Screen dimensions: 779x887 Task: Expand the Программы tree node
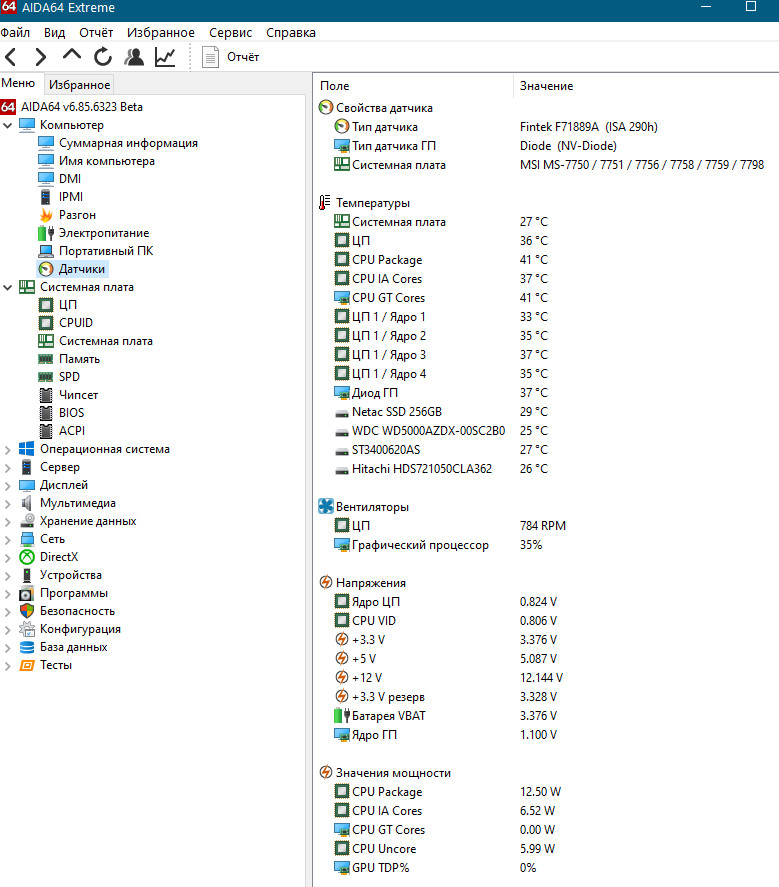click(x=7, y=594)
